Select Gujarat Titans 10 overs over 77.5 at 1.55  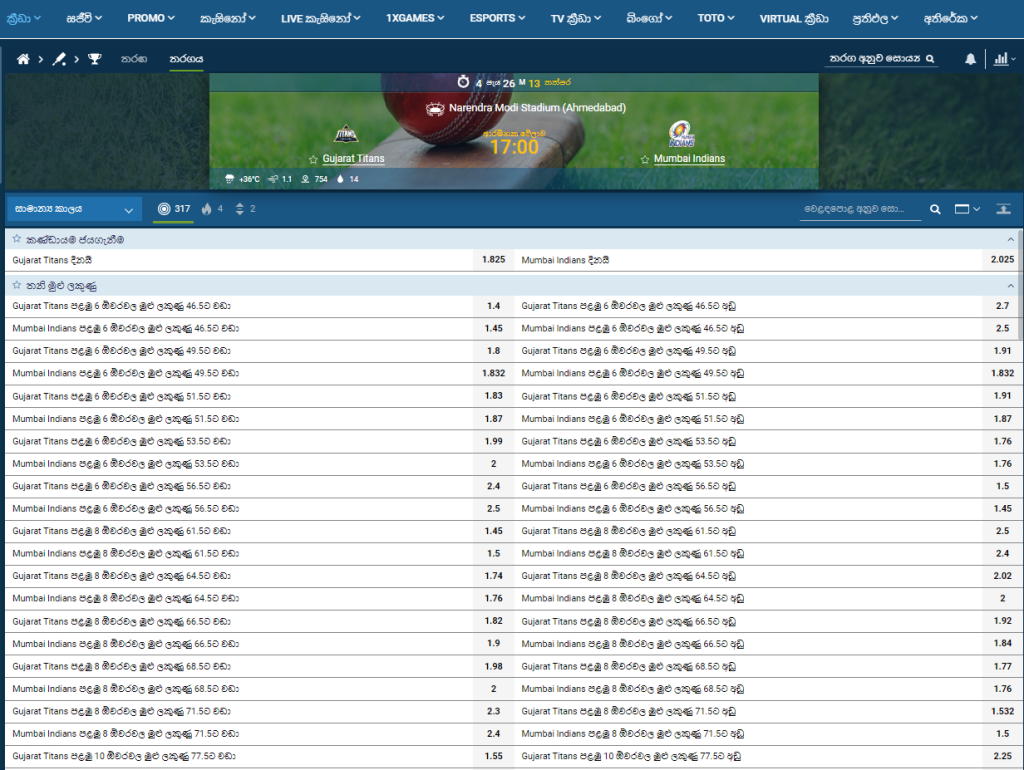[x=494, y=756]
